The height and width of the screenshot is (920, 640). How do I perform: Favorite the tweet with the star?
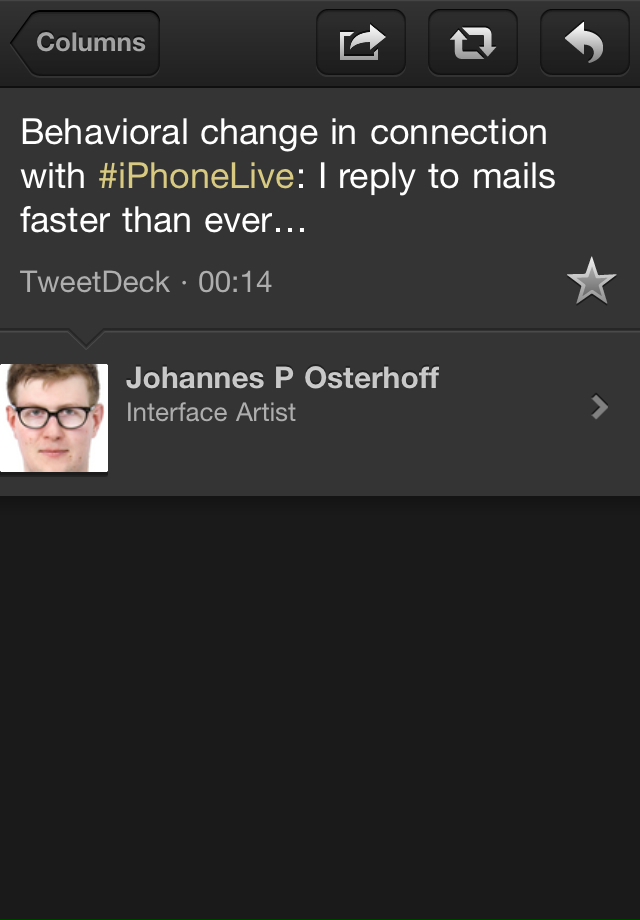(591, 281)
